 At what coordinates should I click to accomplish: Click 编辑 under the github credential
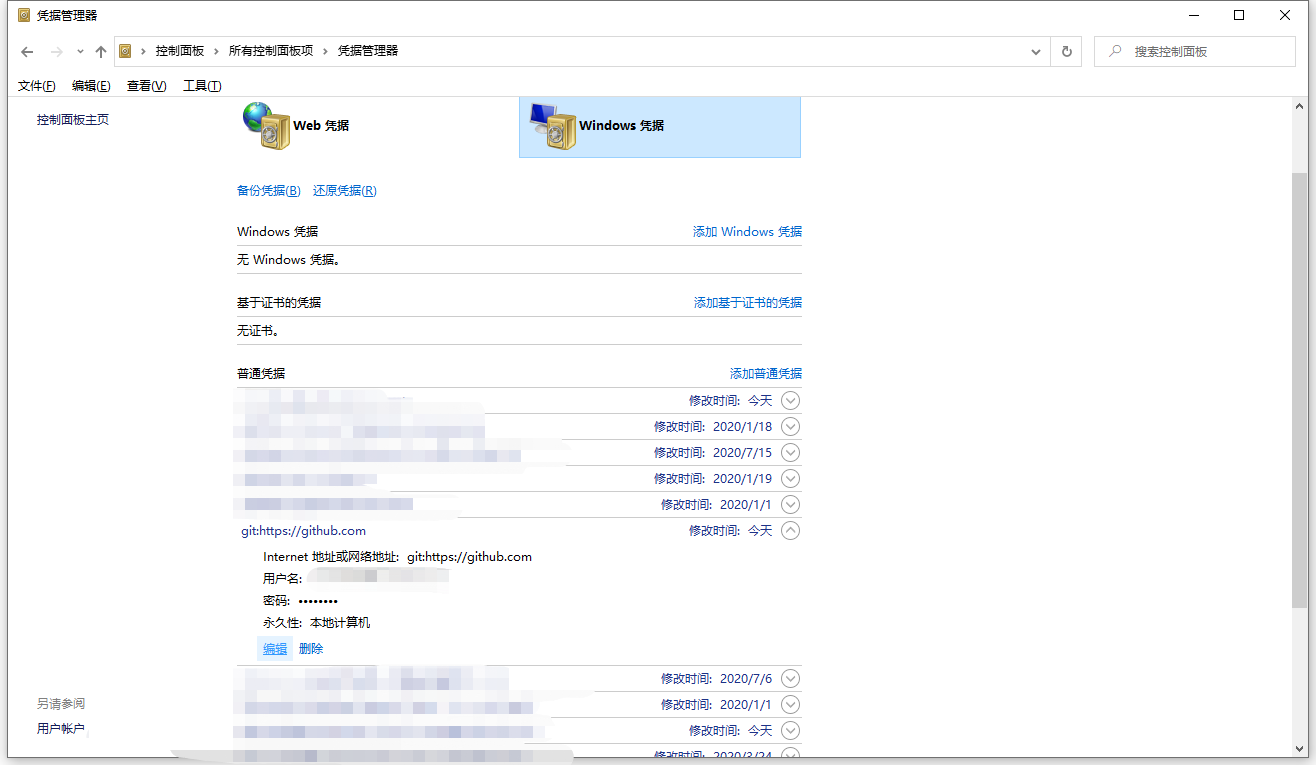pos(275,649)
